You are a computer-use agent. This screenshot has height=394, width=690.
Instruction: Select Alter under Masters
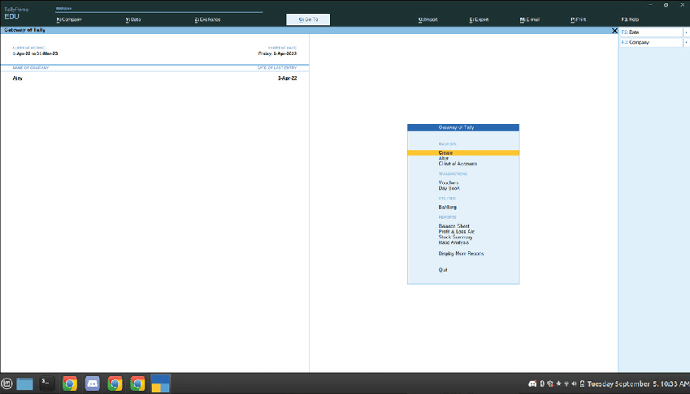coord(444,158)
